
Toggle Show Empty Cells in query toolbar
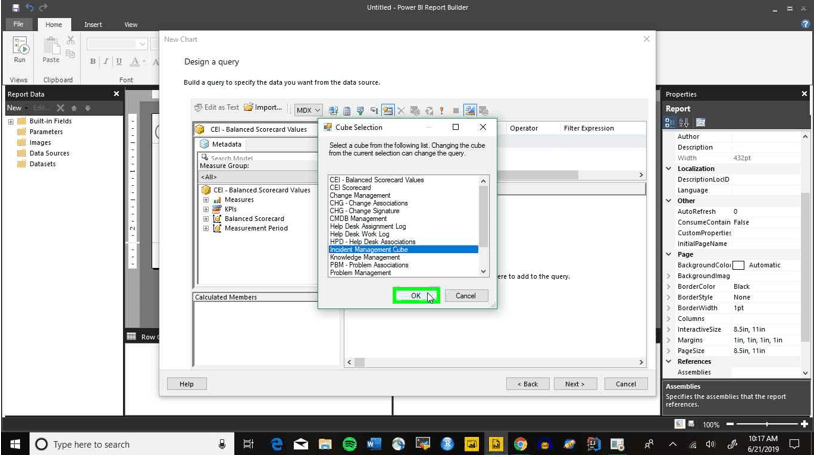coord(361,110)
